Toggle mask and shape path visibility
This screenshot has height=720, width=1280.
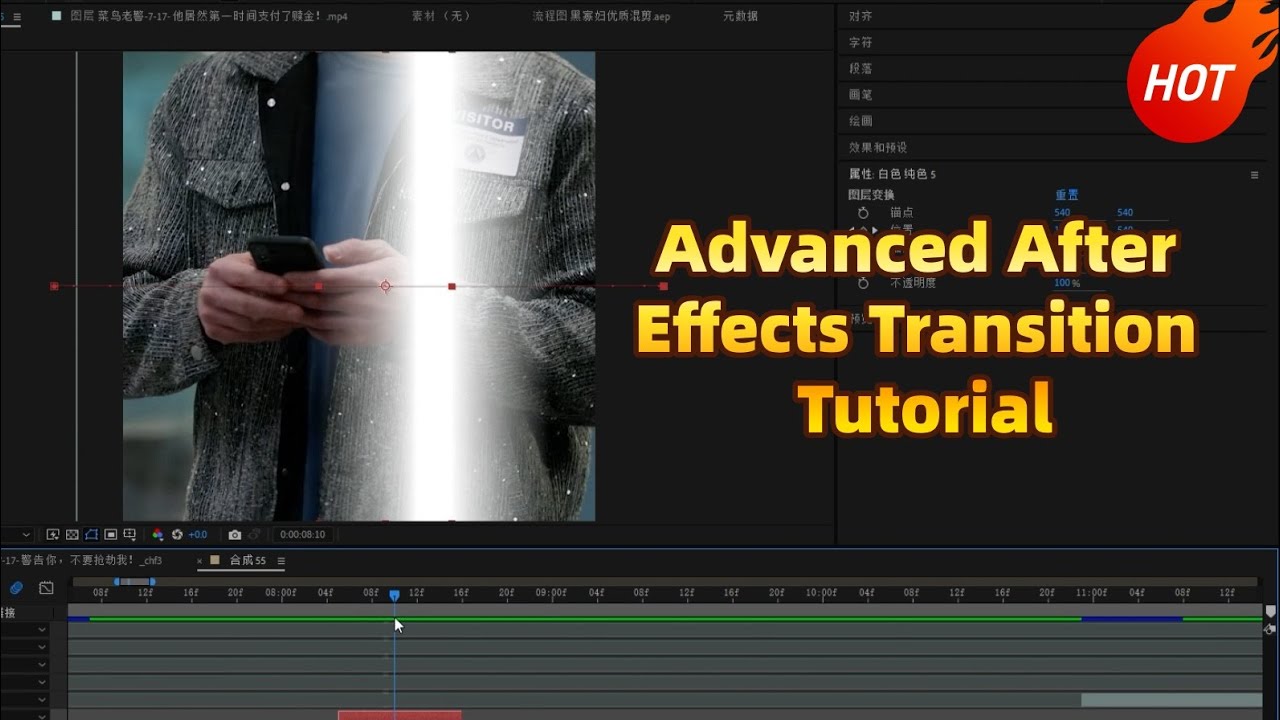(91, 535)
